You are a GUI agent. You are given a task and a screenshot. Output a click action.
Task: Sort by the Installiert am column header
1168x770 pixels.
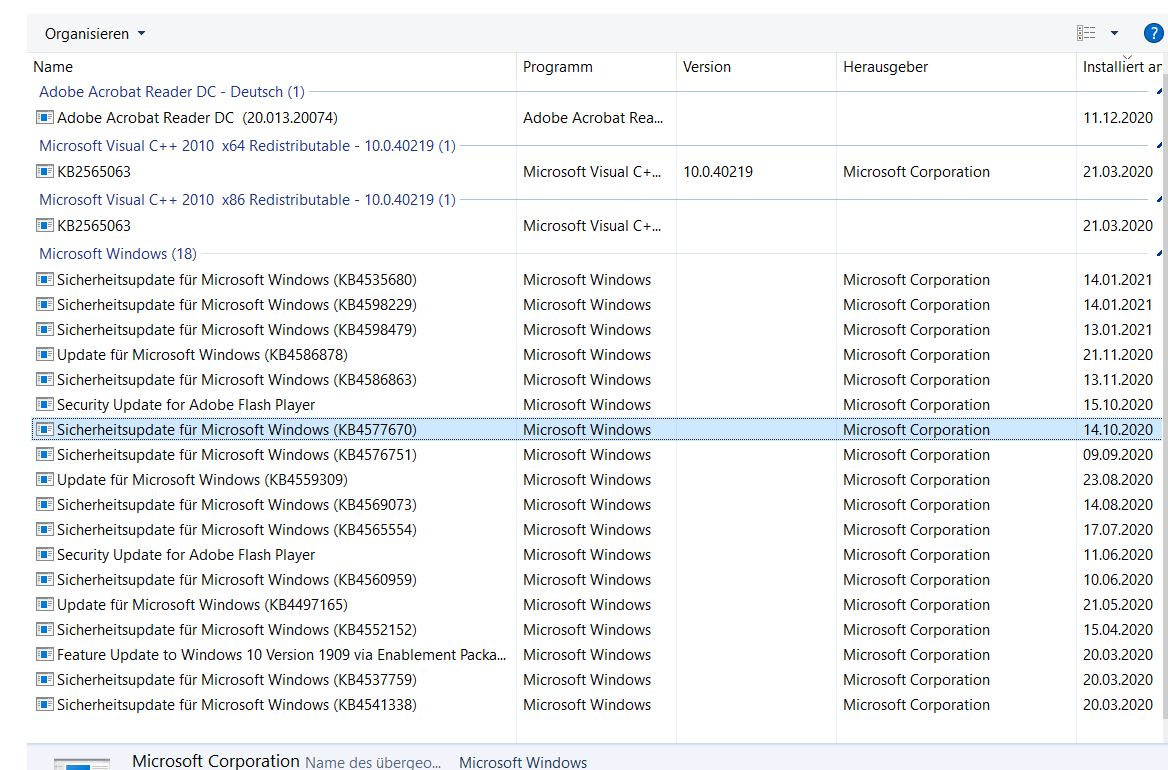click(x=1123, y=67)
